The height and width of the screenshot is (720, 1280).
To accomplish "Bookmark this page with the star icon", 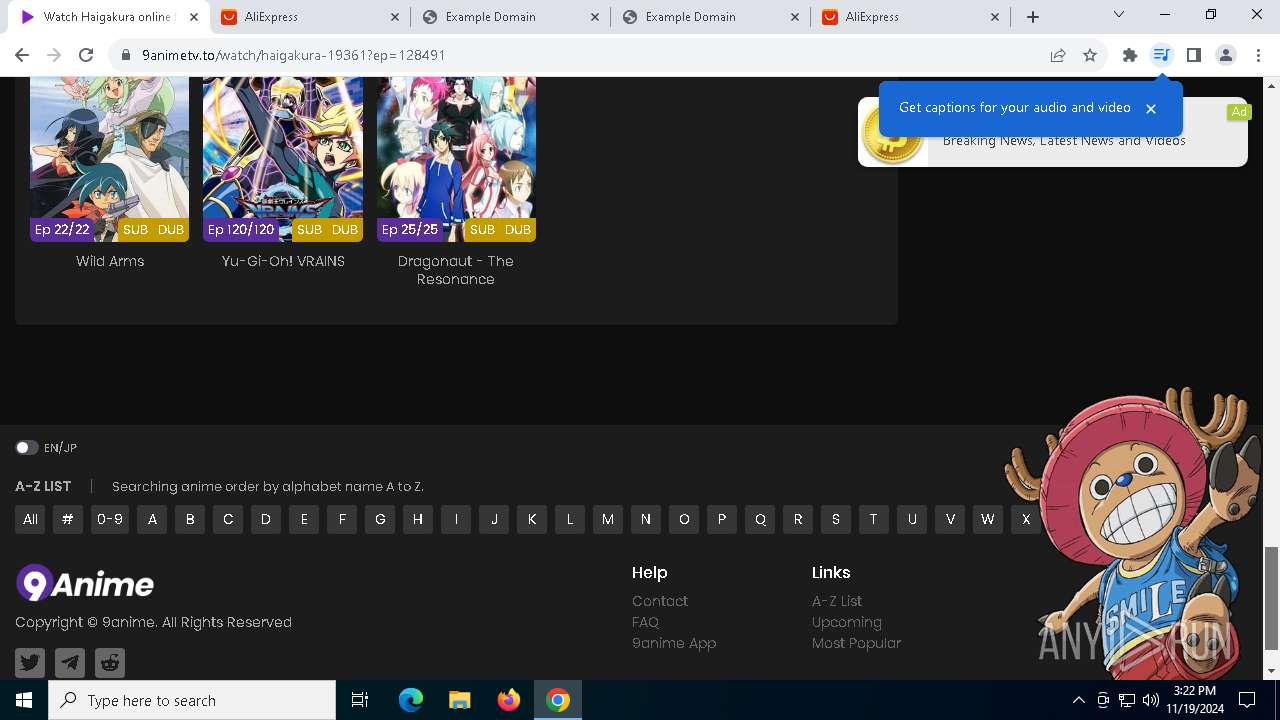I will click(x=1090, y=55).
